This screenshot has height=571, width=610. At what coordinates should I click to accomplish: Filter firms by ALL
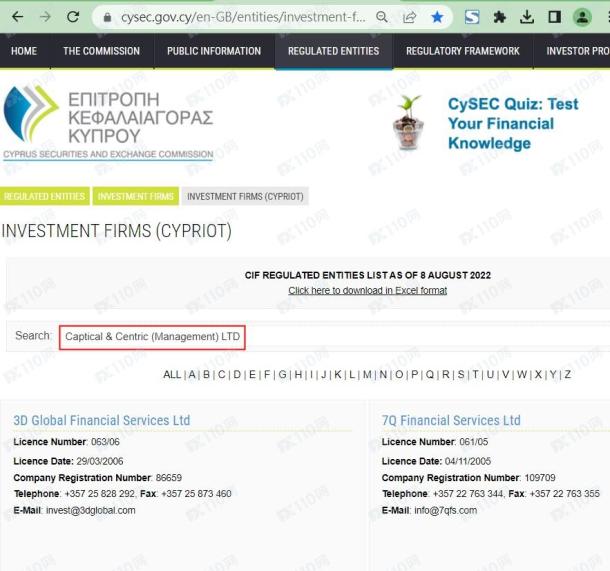[x=172, y=375]
